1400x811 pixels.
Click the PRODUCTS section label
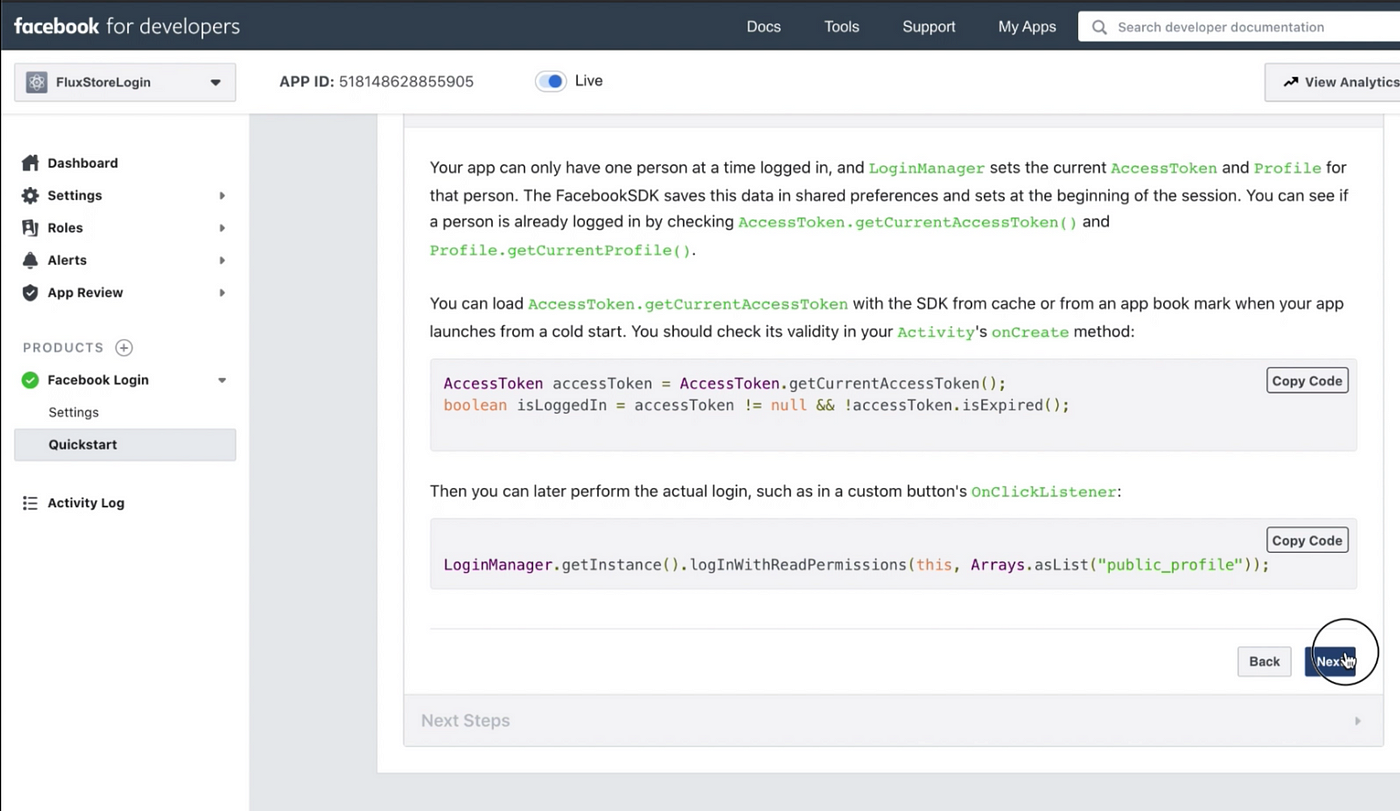[x=63, y=348]
